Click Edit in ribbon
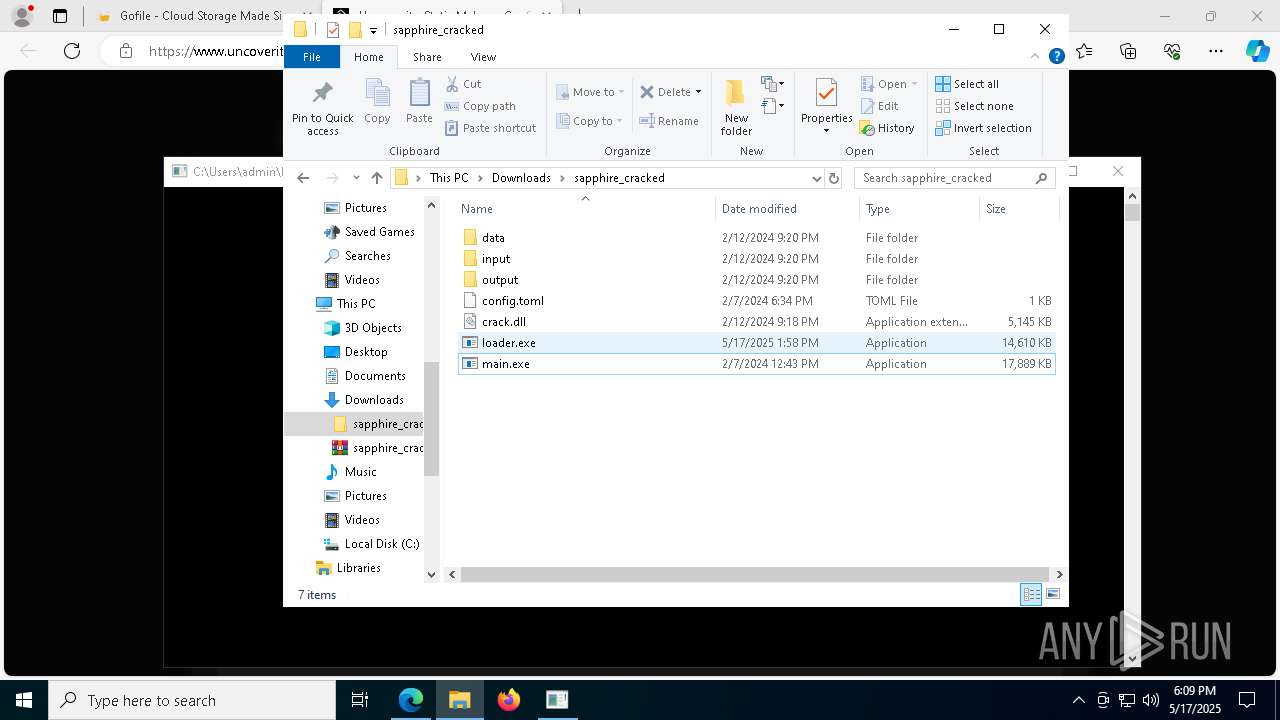 click(x=879, y=106)
